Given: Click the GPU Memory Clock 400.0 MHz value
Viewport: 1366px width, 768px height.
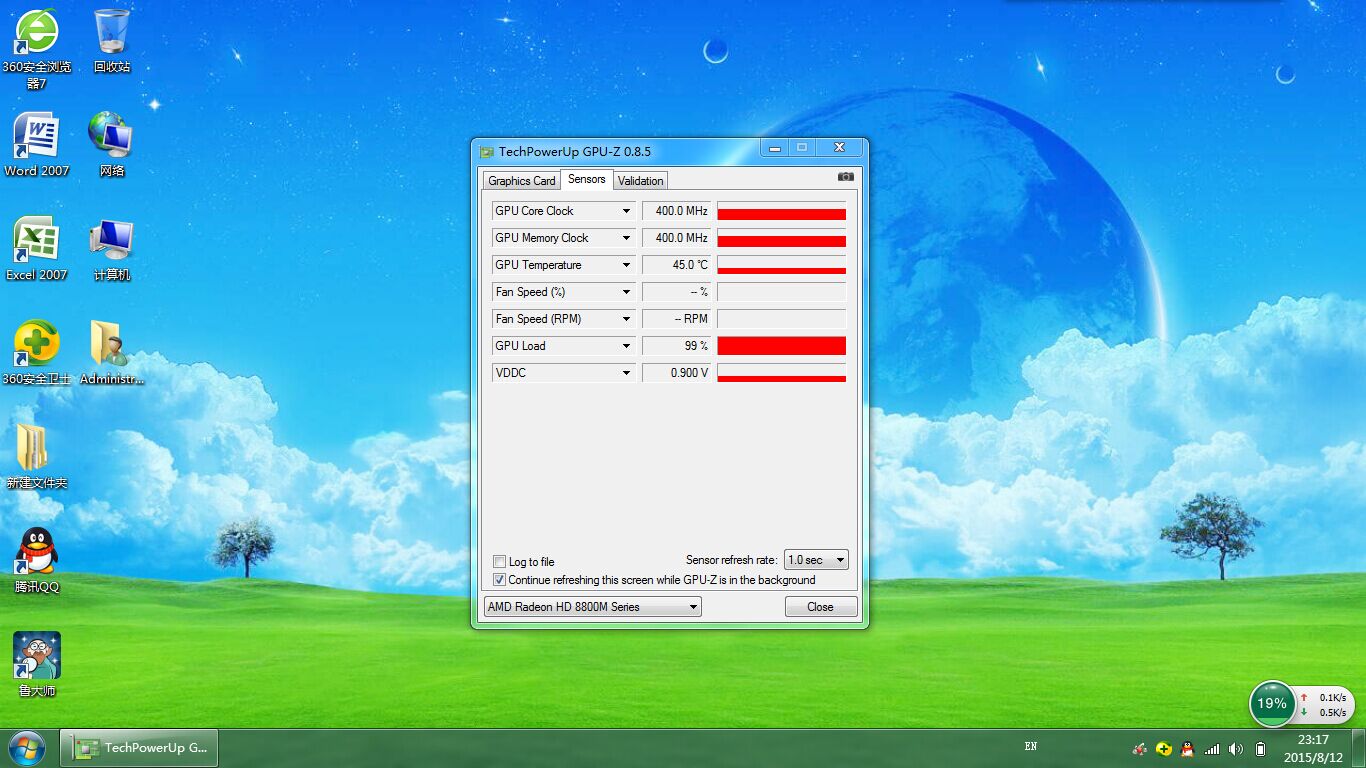Looking at the screenshot, I should click(676, 238).
